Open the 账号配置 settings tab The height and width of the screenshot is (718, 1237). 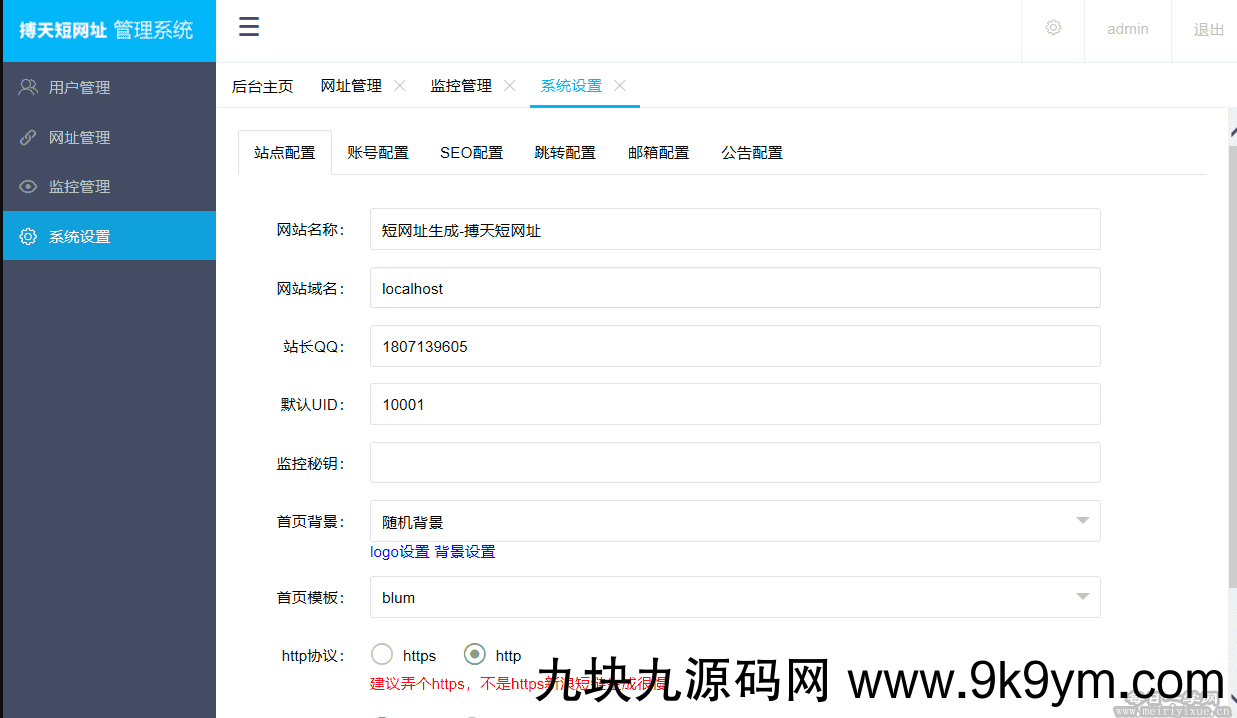pyautogui.click(x=378, y=153)
